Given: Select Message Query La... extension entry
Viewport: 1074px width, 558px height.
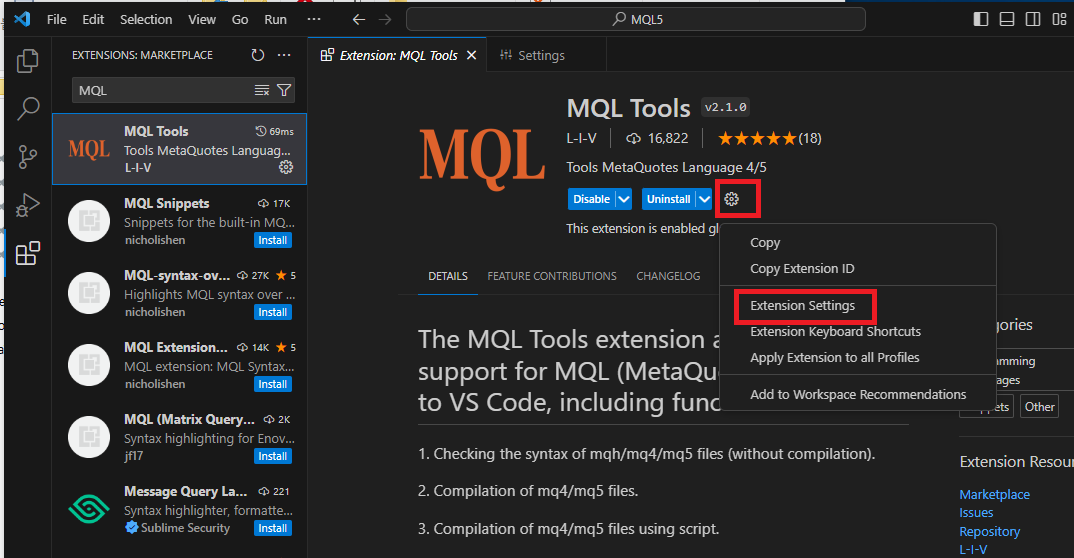Looking at the screenshot, I should (x=179, y=509).
